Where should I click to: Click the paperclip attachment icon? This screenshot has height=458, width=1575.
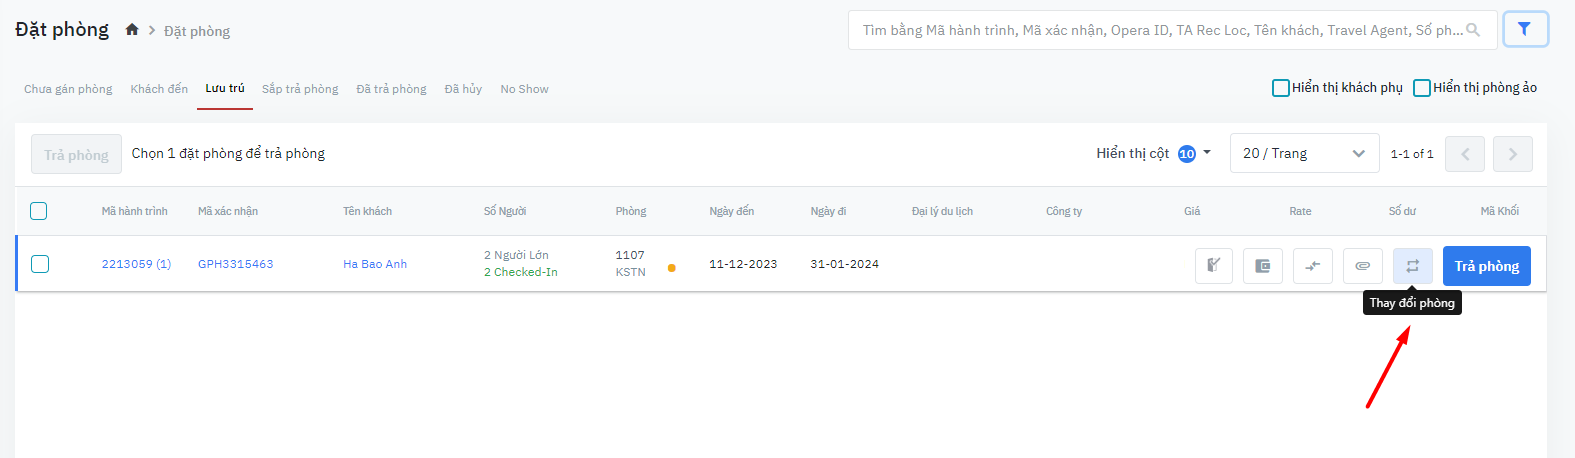click(1362, 266)
